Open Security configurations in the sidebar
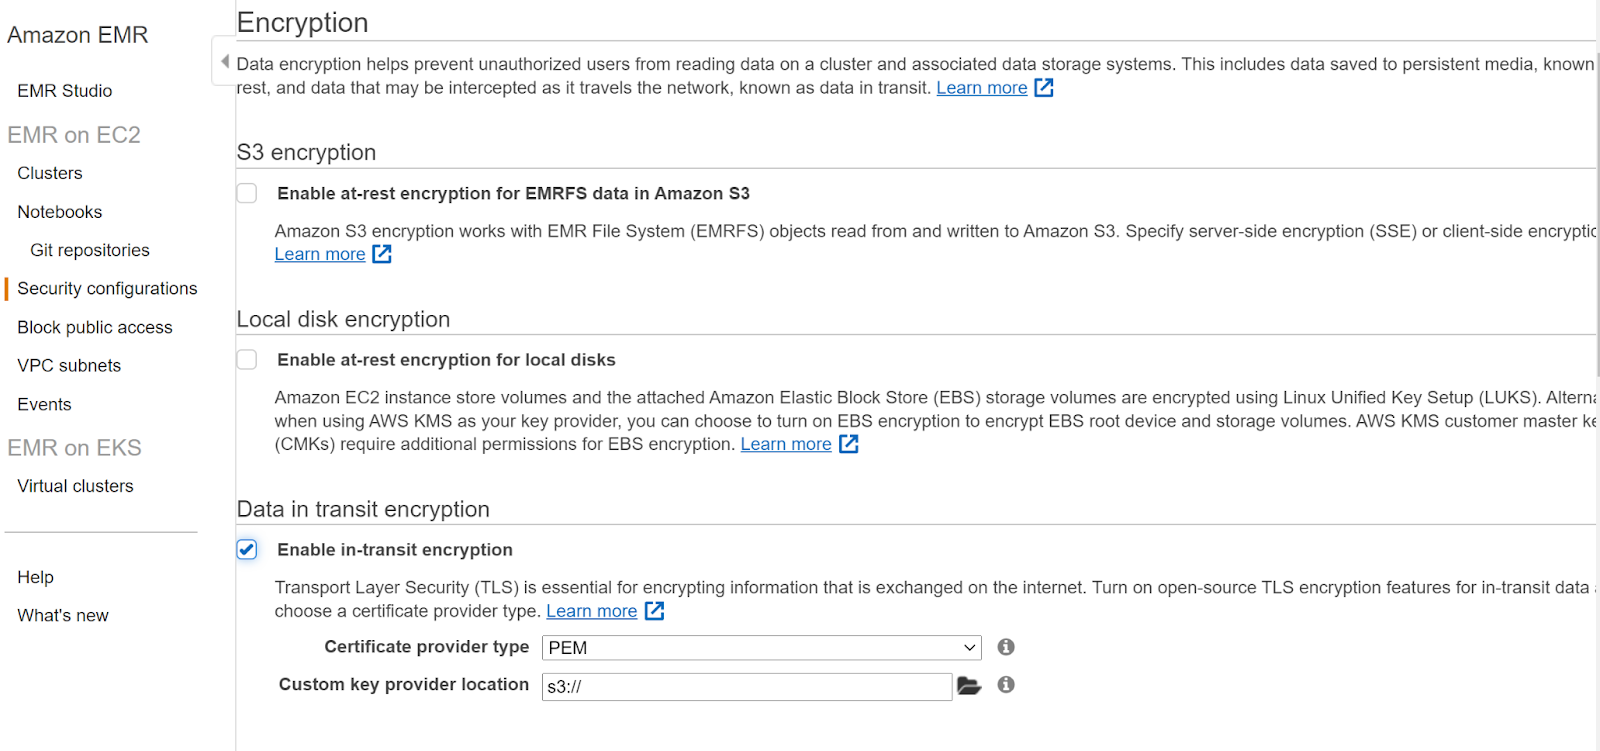1600x751 pixels. pos(107,289)
